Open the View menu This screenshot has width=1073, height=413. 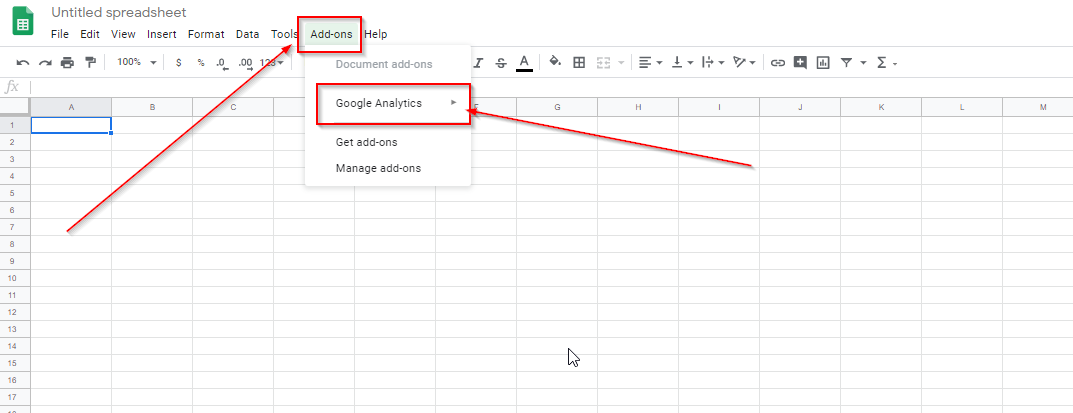pos(123,34)
